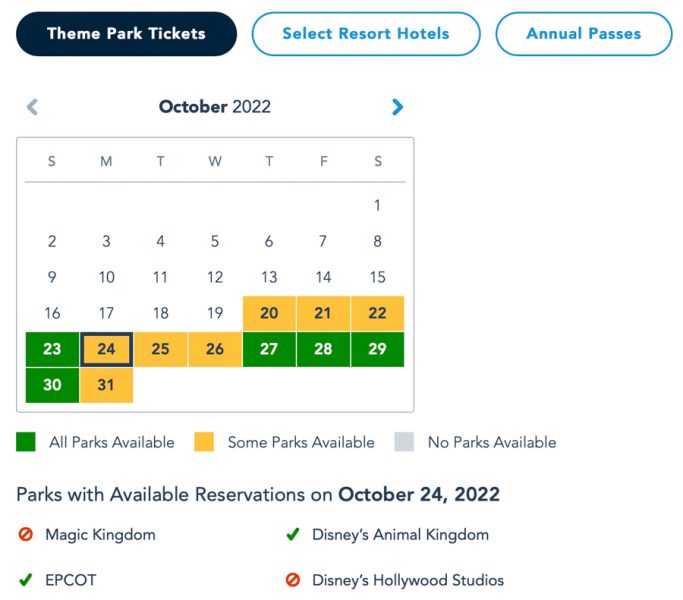Image resolution: width=683 pixels, height=600 pixels.
Task: Select October 24 on the calendar
Action: (x=106, y=350)
